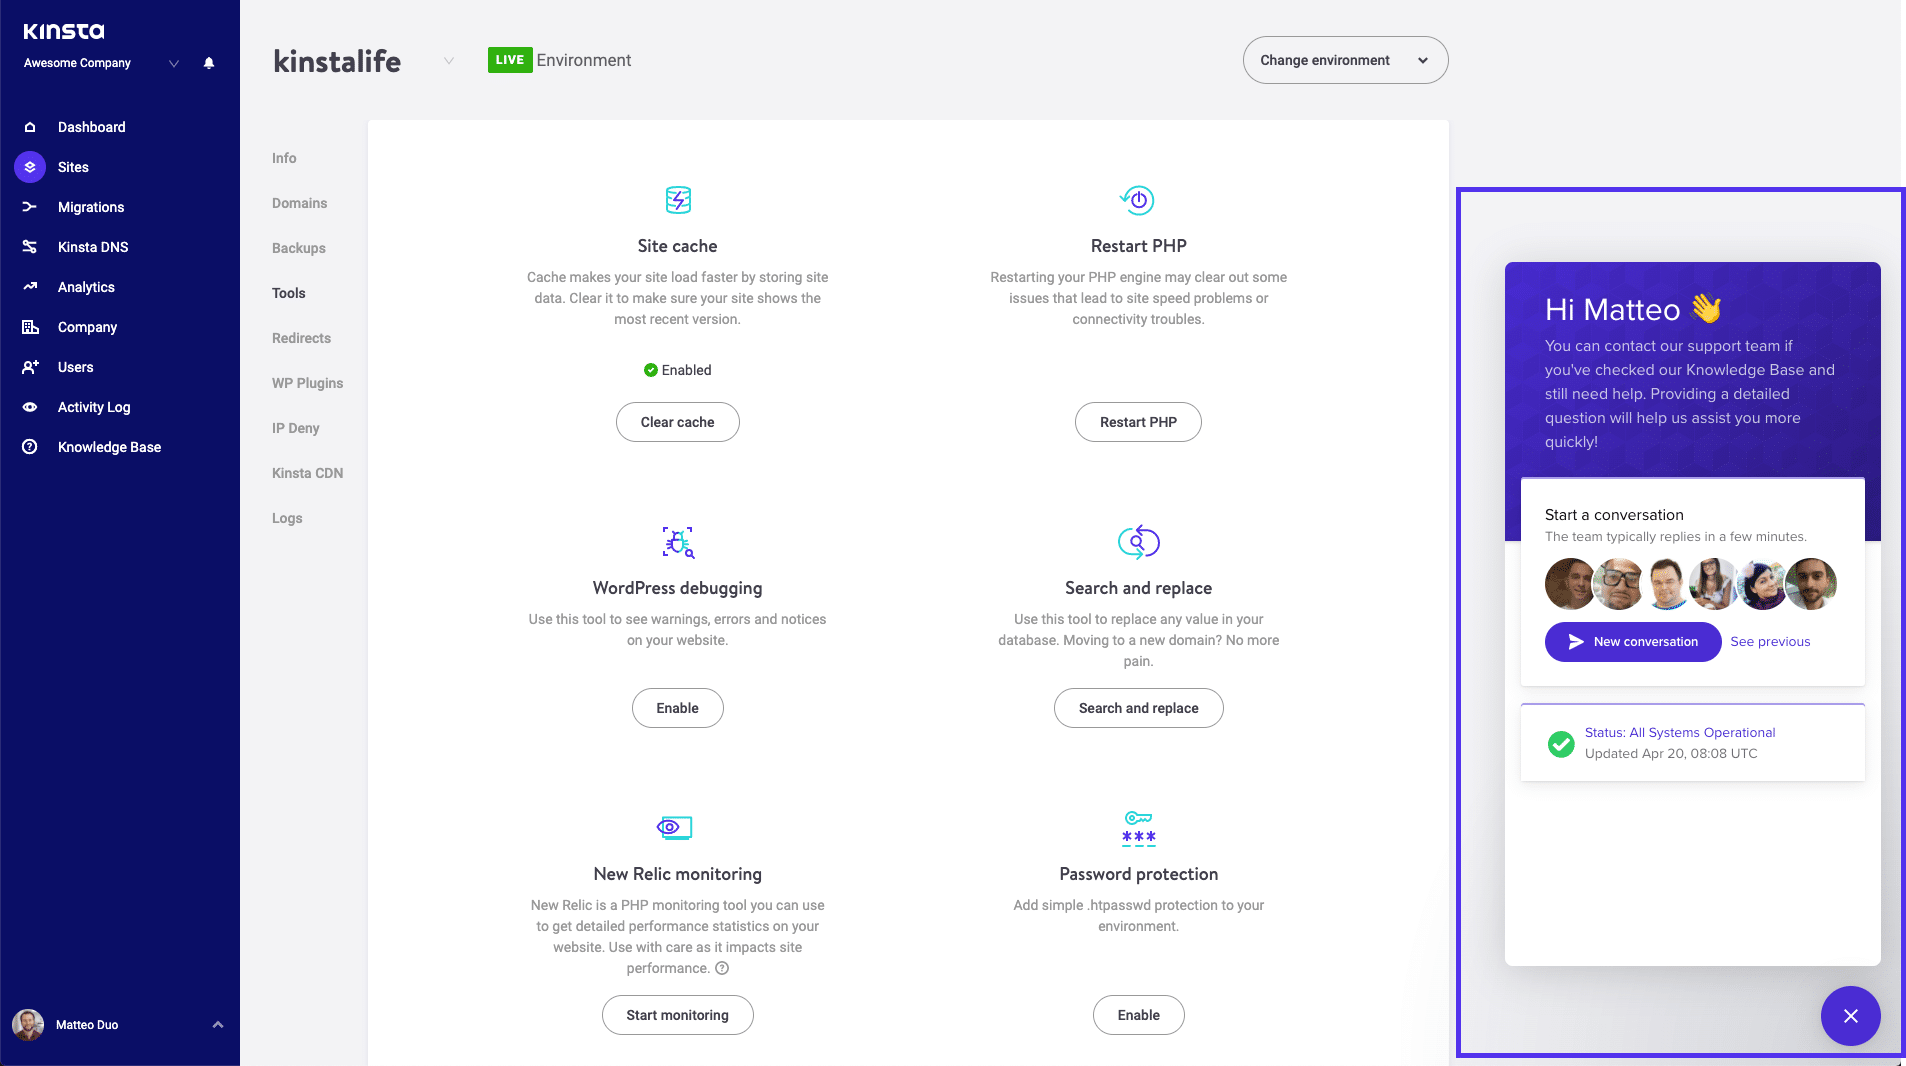Screen dimensions: 1906x1066
Task: Click the Password protection key icon
Action: 1138,828
